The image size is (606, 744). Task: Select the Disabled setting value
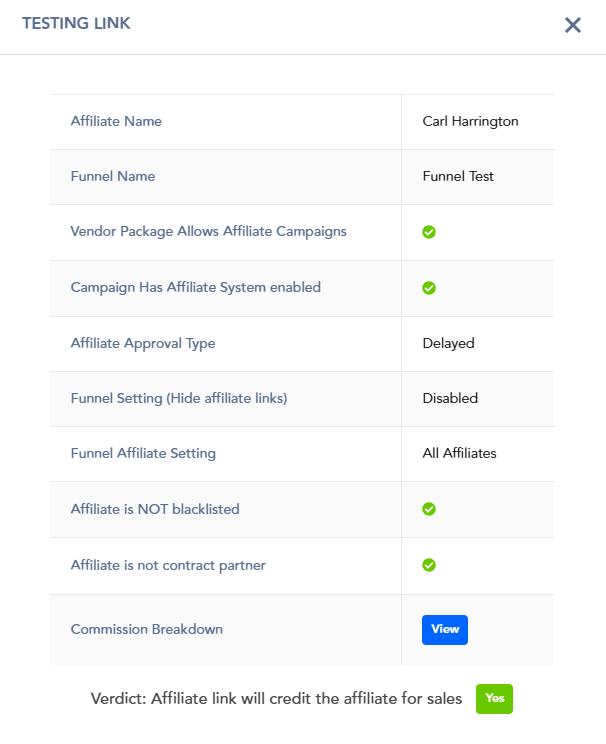(450, 398)
